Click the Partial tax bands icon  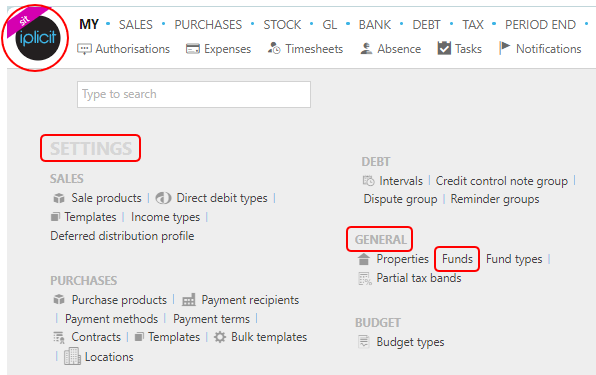click(x=365, y=278)
